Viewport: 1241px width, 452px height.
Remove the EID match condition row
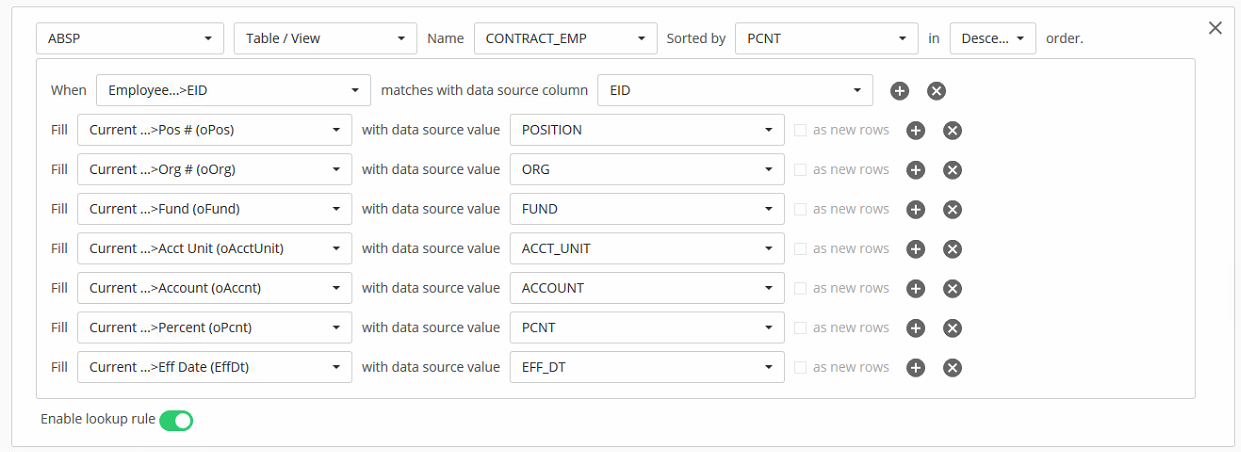pos(936,91)
